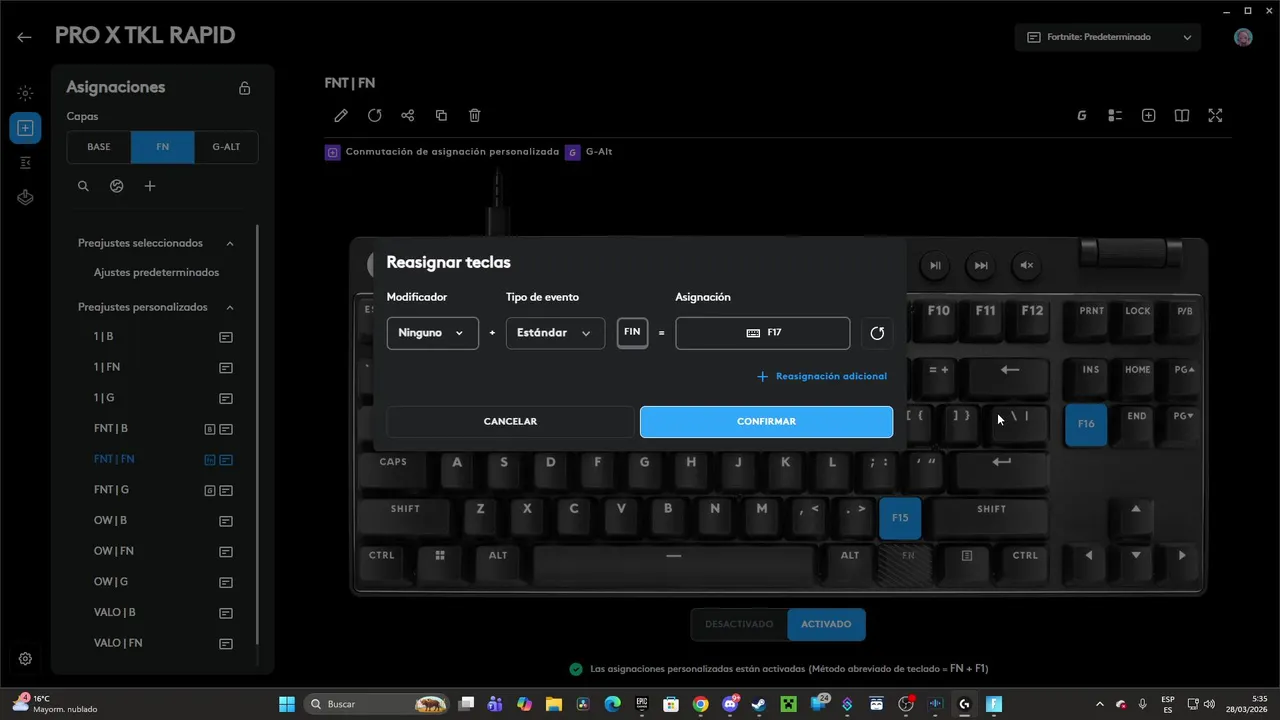Add a Reasignación adicional
This screenshot has width=1280, height=720.
pyautogui.click(x=822, y=377)
